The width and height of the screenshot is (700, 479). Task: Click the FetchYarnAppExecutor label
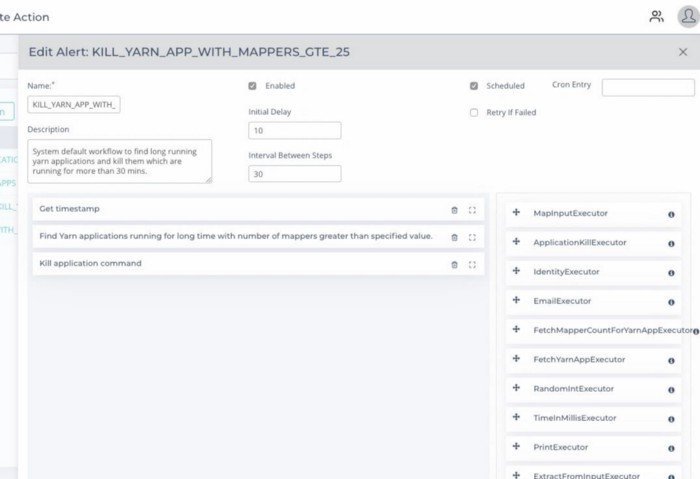pos(579,359)
